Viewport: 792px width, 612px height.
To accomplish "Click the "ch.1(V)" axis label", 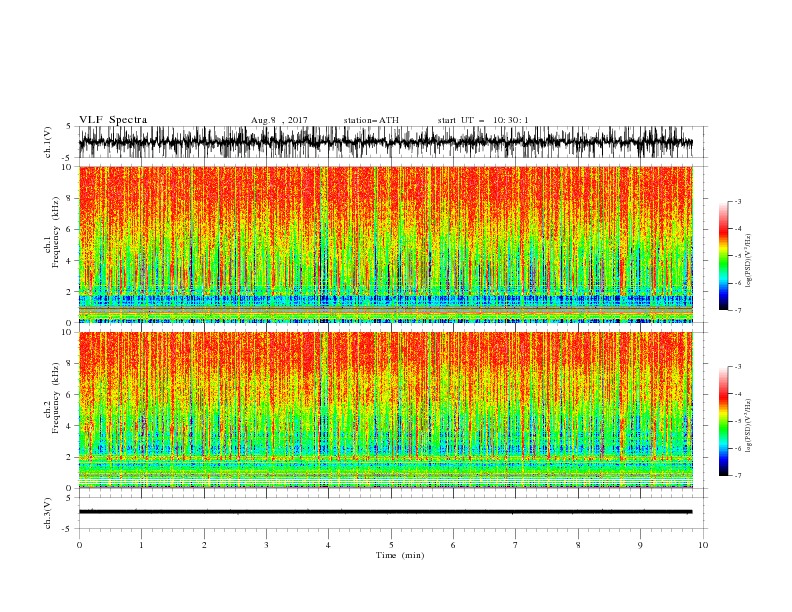I will point(48,142).
